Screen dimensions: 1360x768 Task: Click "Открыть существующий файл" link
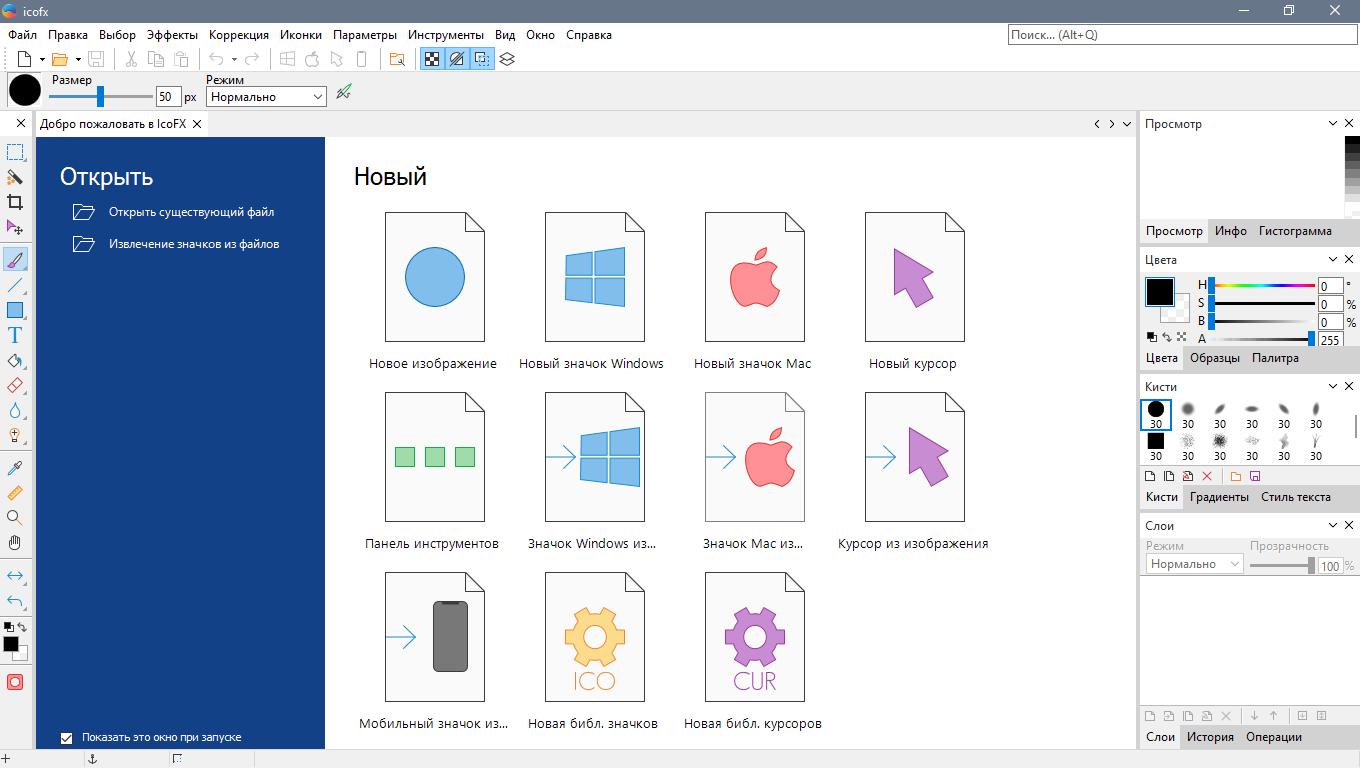pyautogui.click(x=191, y=212)
